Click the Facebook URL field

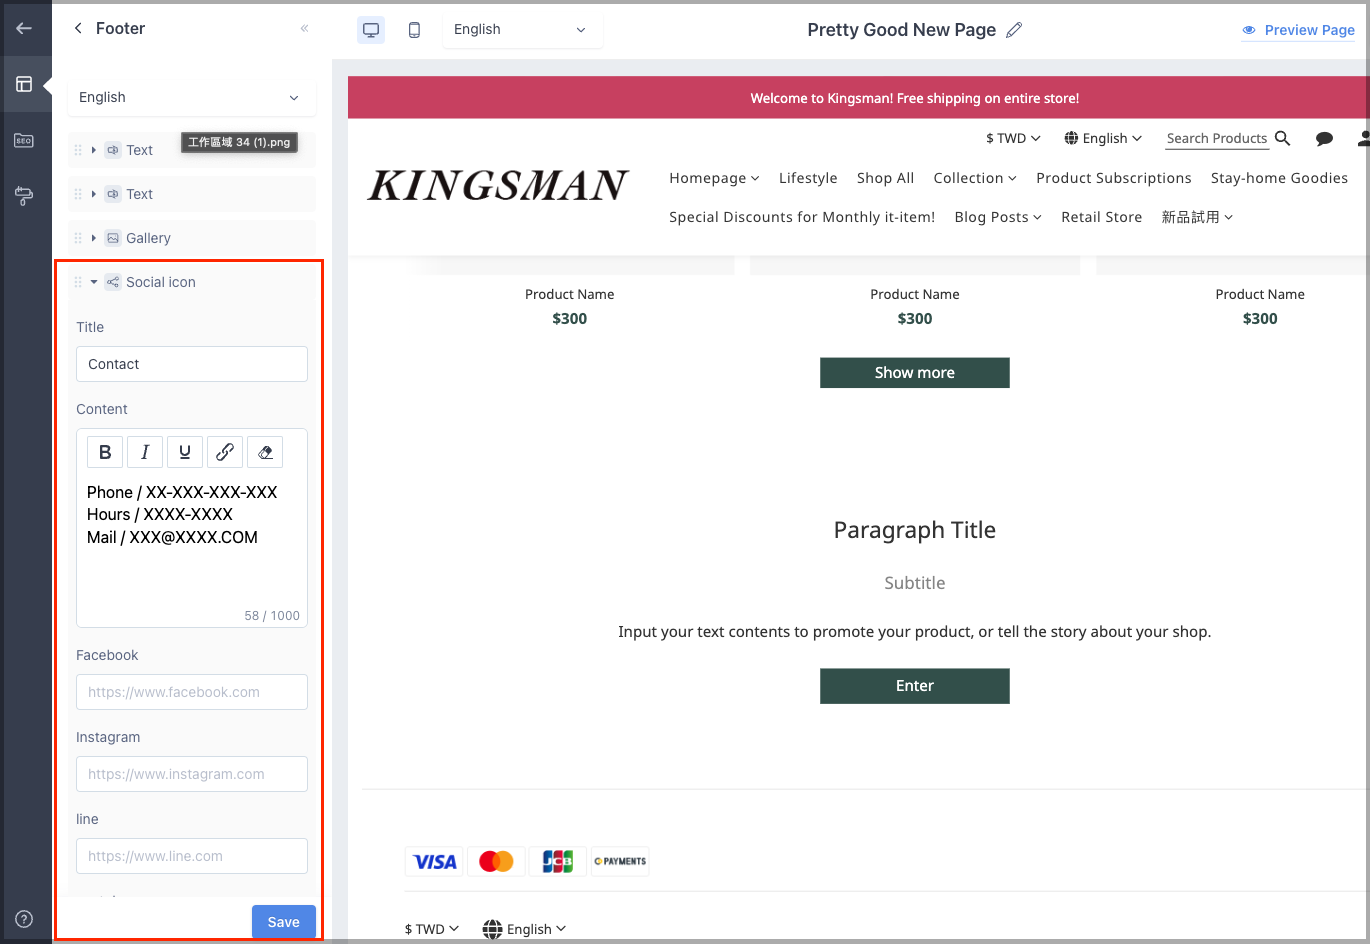(192, 692)
